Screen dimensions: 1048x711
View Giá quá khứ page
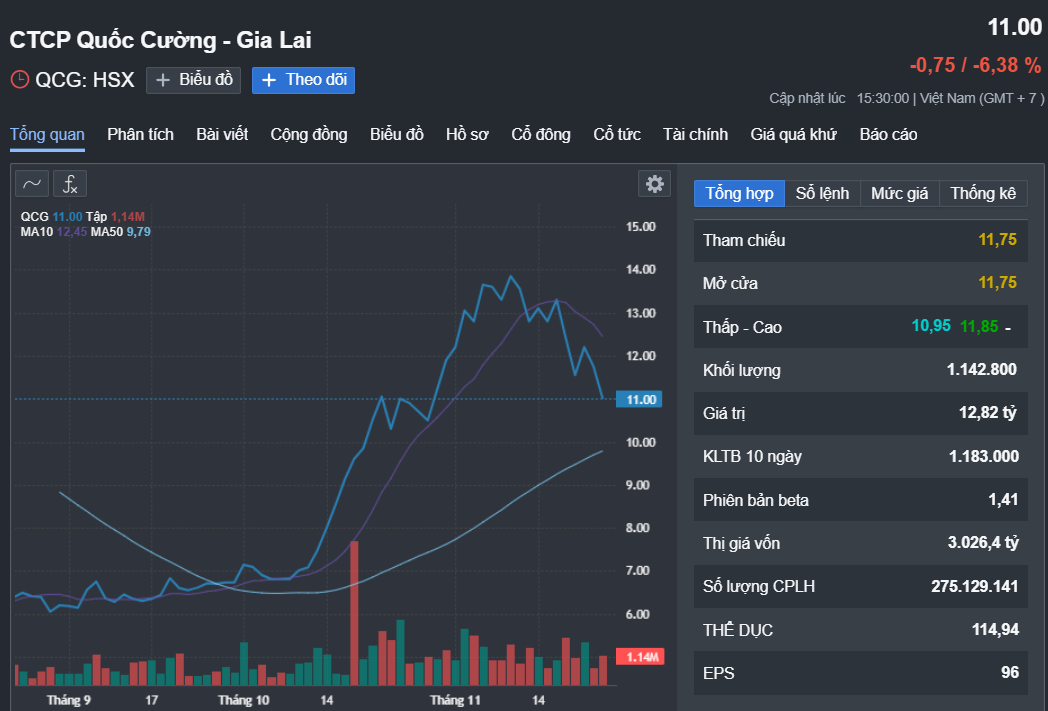(793, 134)
